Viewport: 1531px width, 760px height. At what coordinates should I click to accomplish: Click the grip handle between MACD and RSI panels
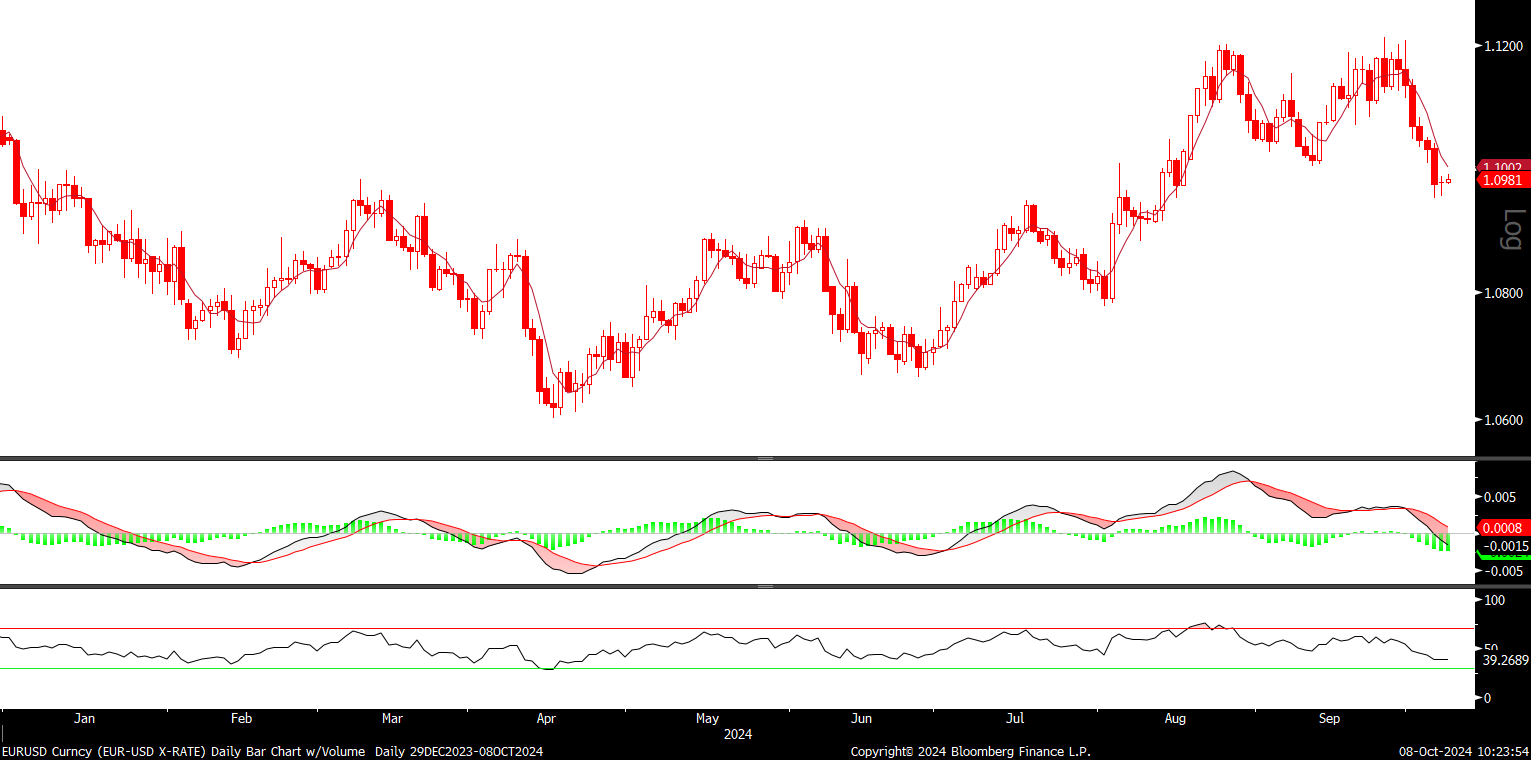(765, 586)
